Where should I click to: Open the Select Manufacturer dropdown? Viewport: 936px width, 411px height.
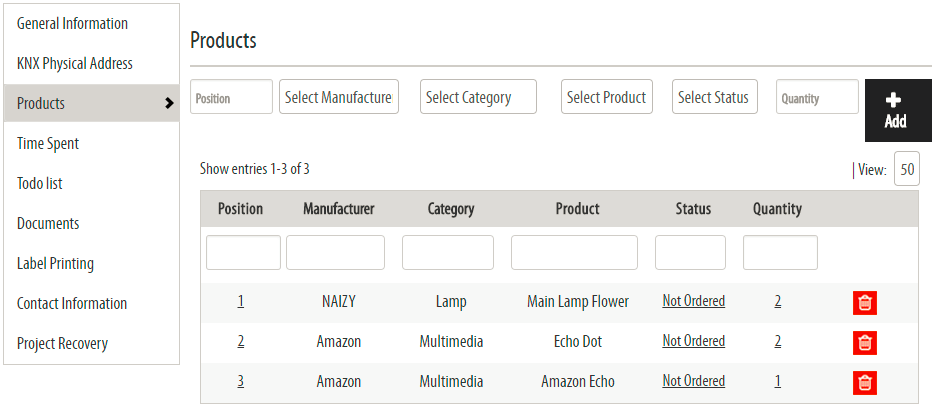(x=339, y=97)
